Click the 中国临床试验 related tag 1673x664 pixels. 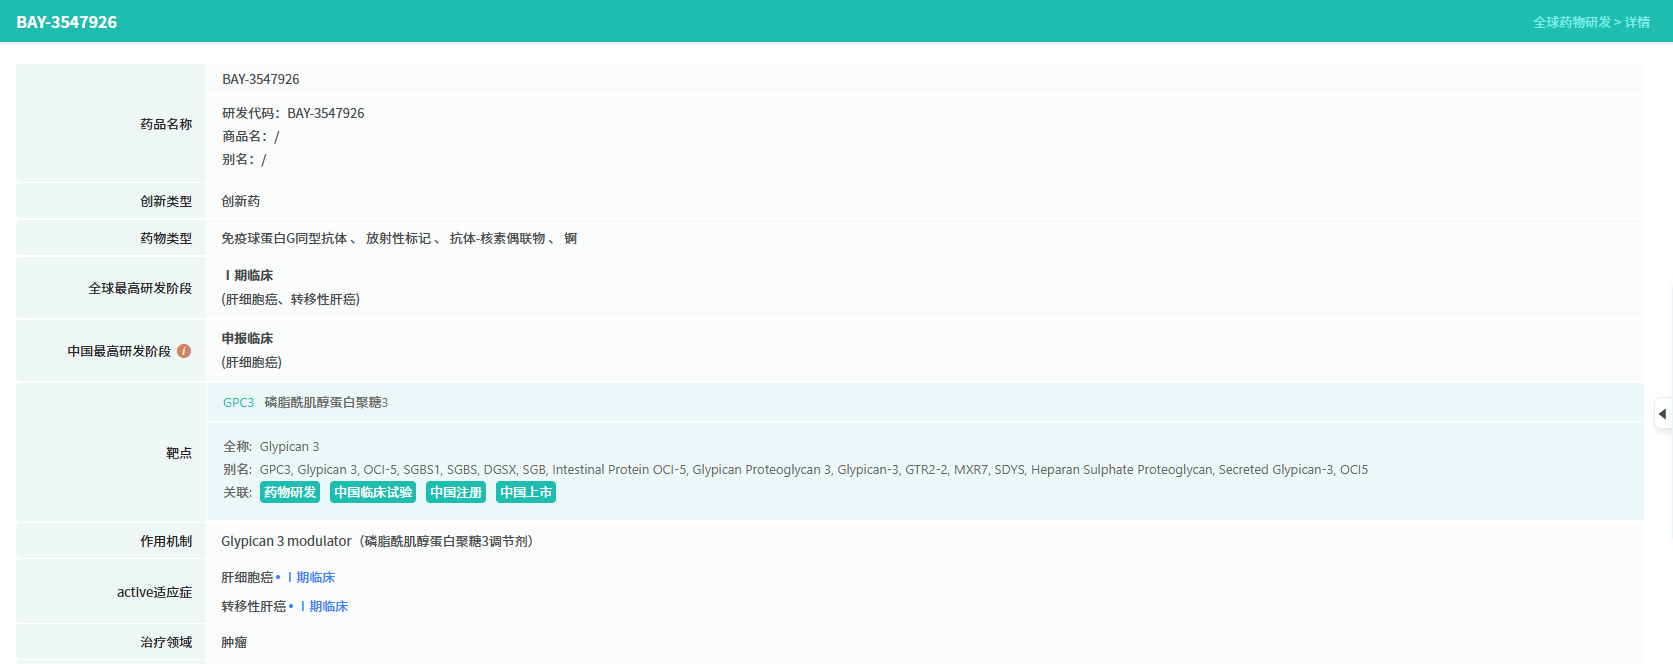click(373, 492)
